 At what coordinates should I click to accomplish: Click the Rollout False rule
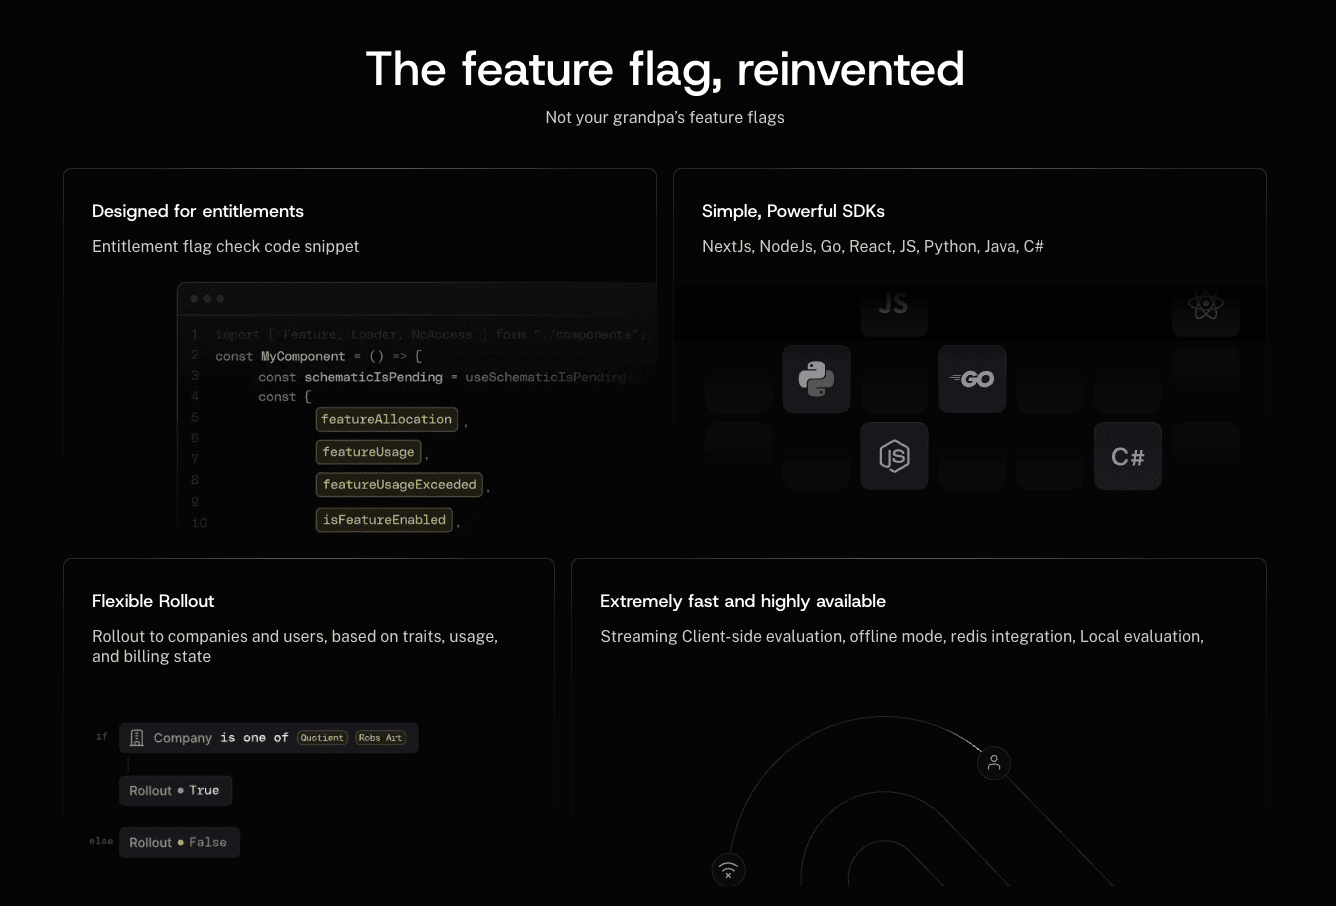(x=178, y=843)
